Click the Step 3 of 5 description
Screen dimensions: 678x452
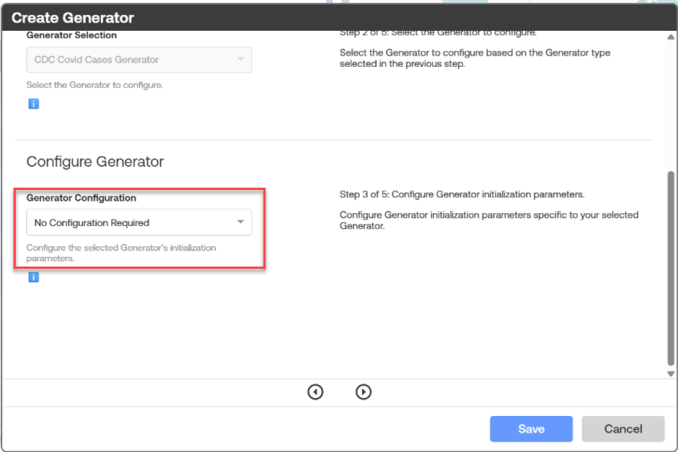(462, 195)
